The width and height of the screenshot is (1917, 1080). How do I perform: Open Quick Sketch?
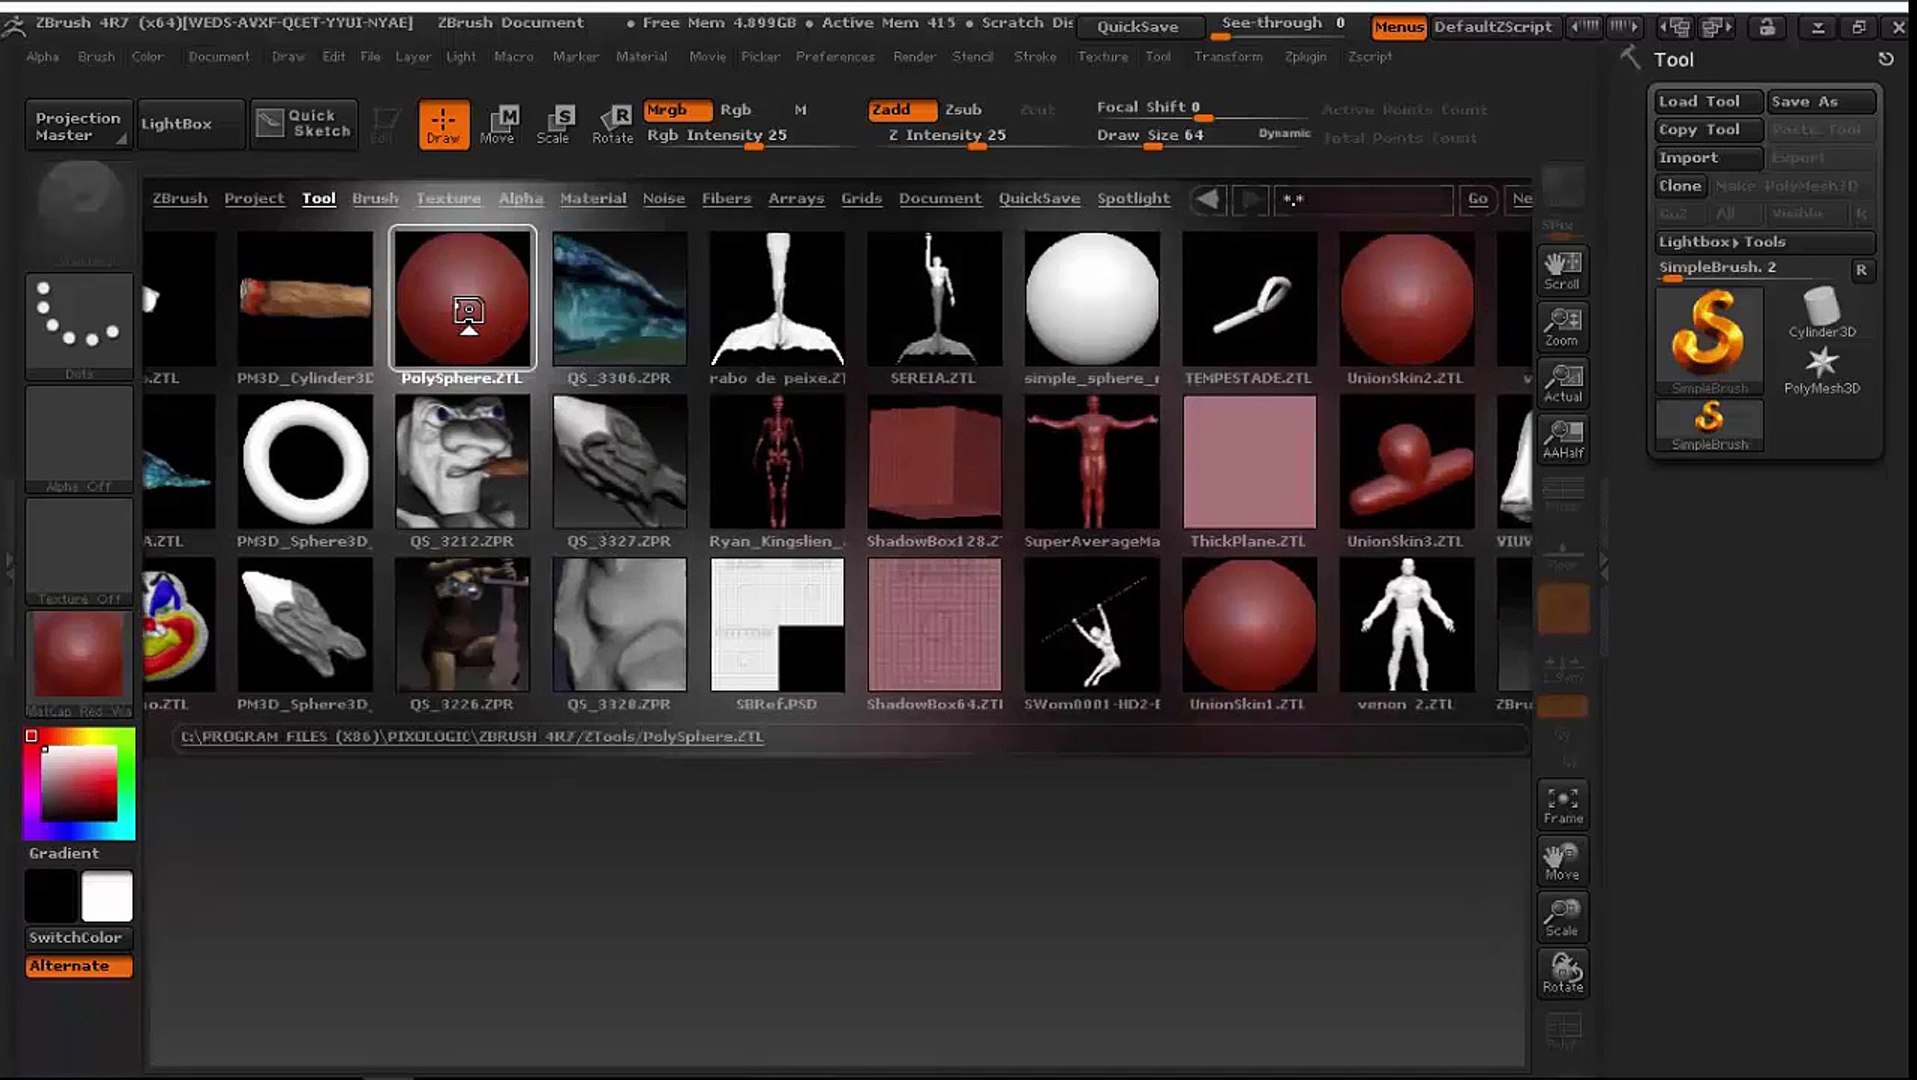point(304,124)
